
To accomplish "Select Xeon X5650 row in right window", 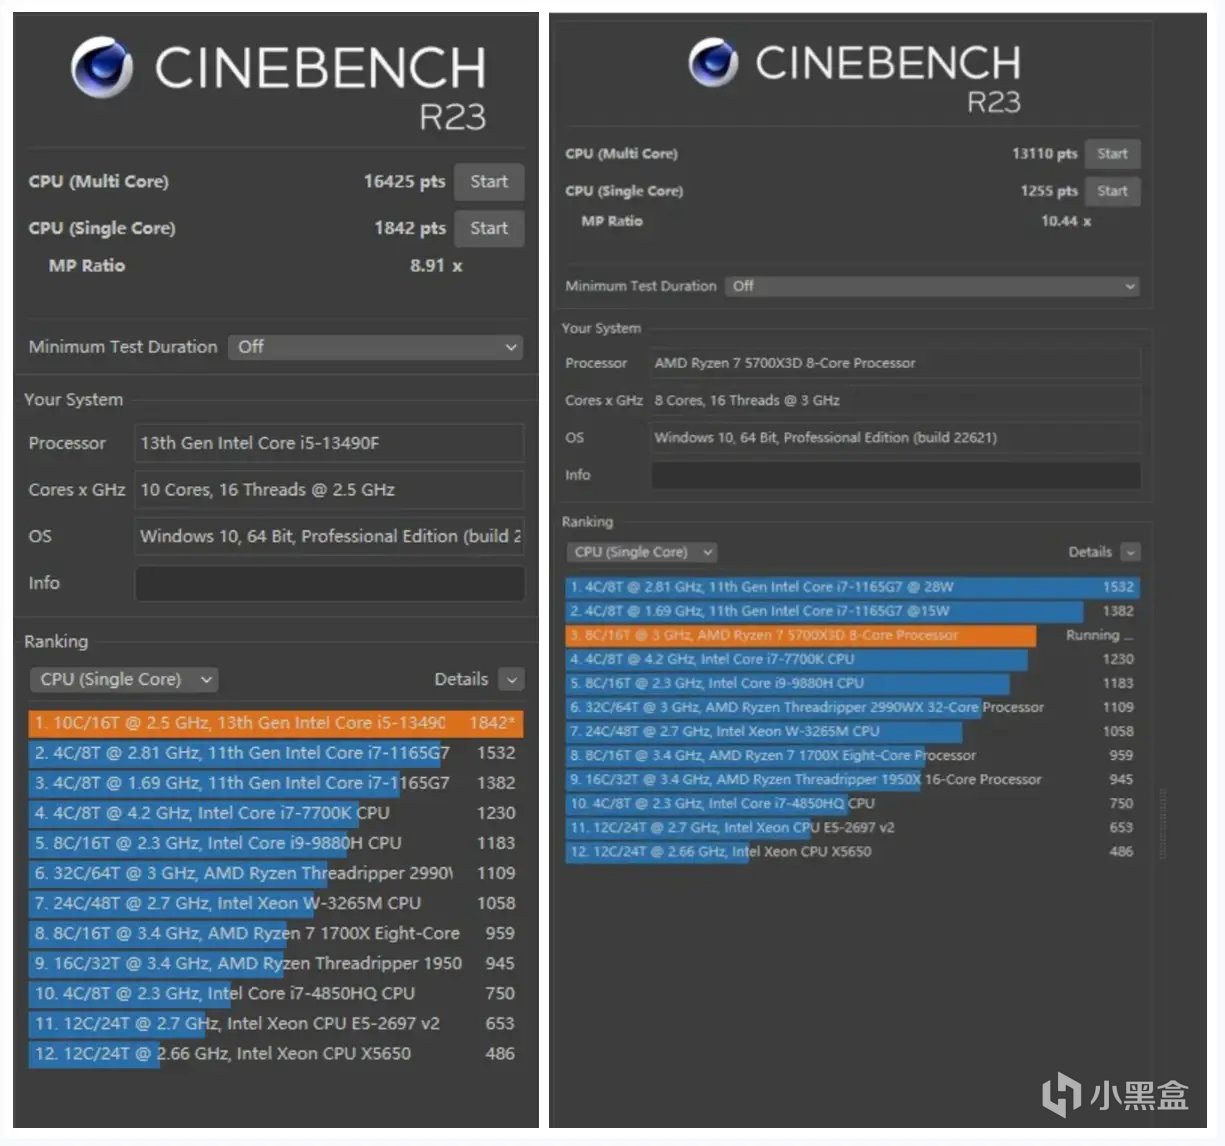I will point(852,851).
